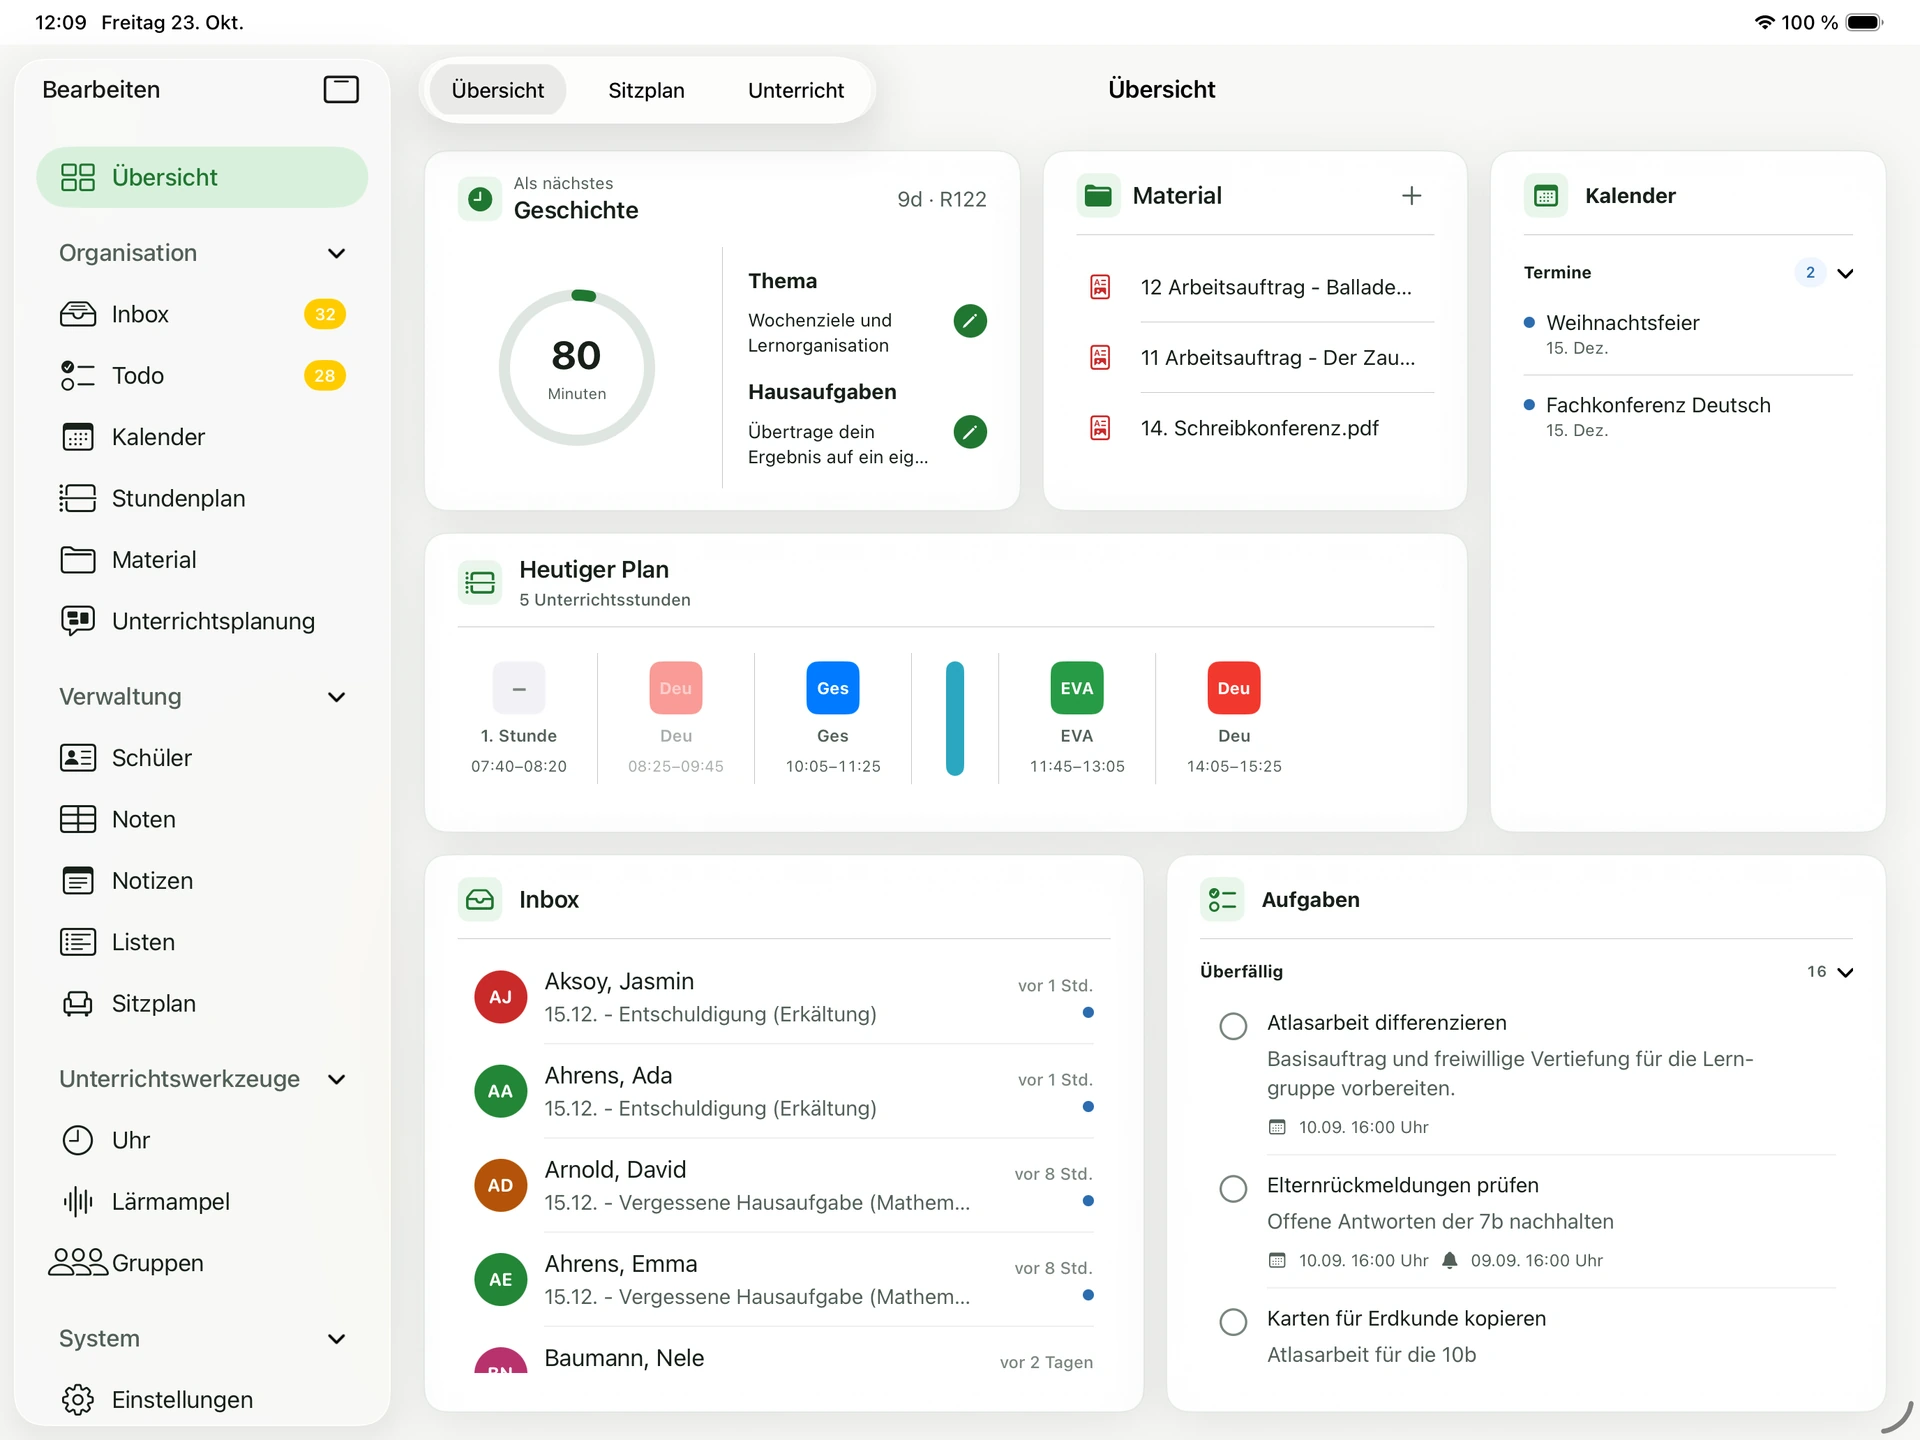The width and height of the screenshot is (1920, 1440).
Task: Open Stundenplan from the sidebar
Action: [x=202, y=498]
